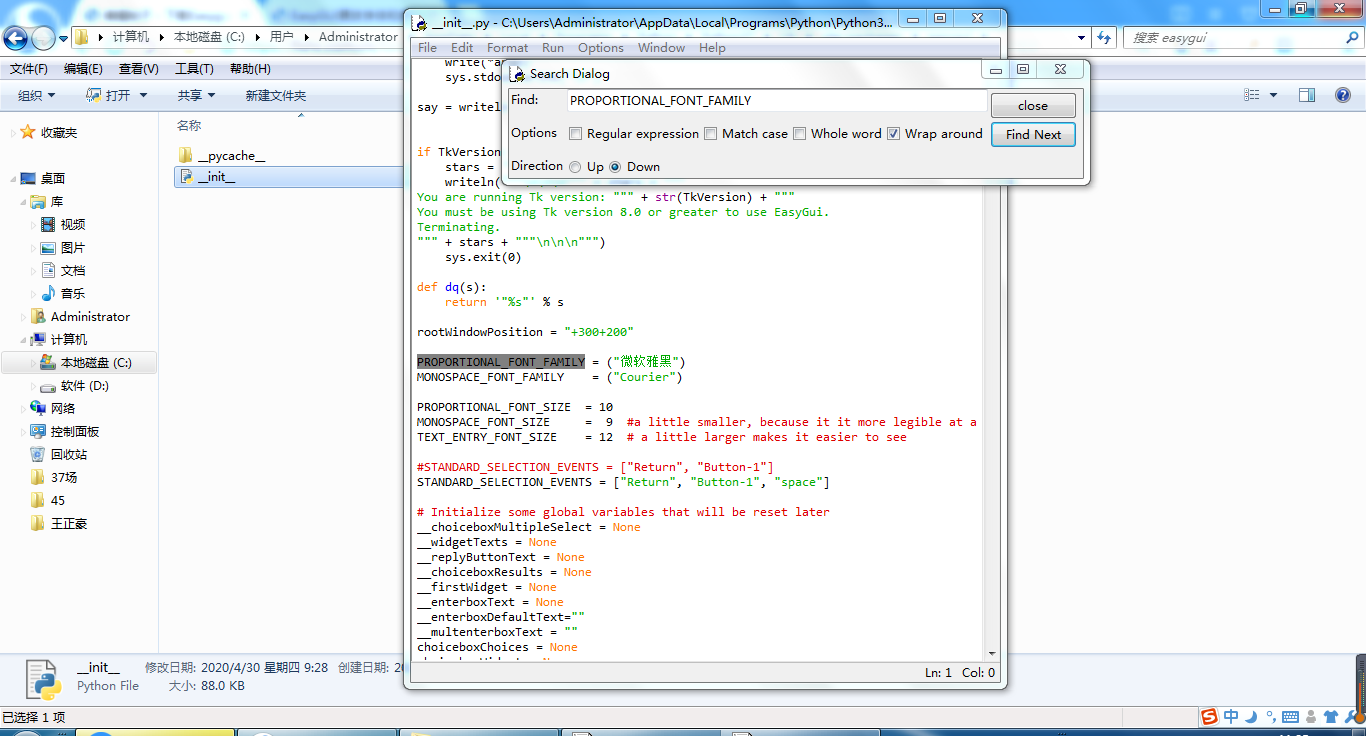Select the Up direction radio button

pos(575,167)
